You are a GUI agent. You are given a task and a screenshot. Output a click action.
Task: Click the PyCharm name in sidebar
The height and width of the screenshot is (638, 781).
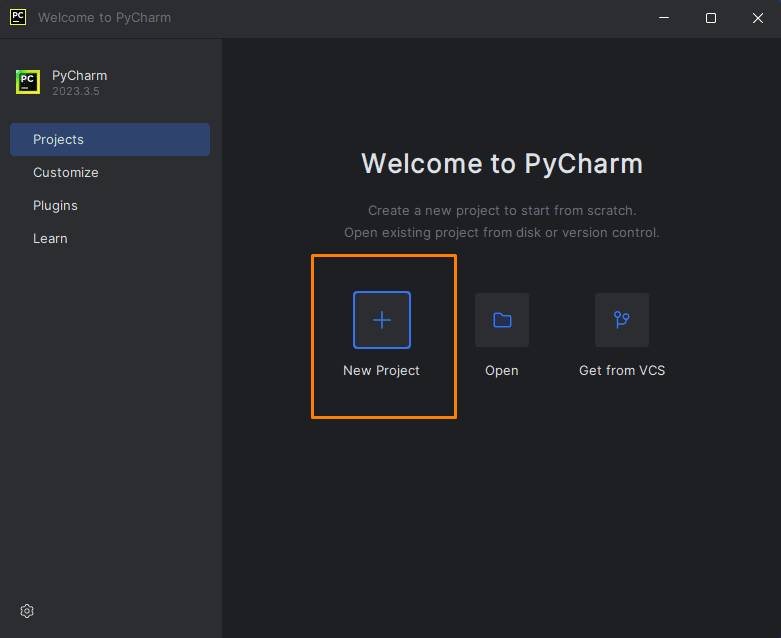click(80, 76)
